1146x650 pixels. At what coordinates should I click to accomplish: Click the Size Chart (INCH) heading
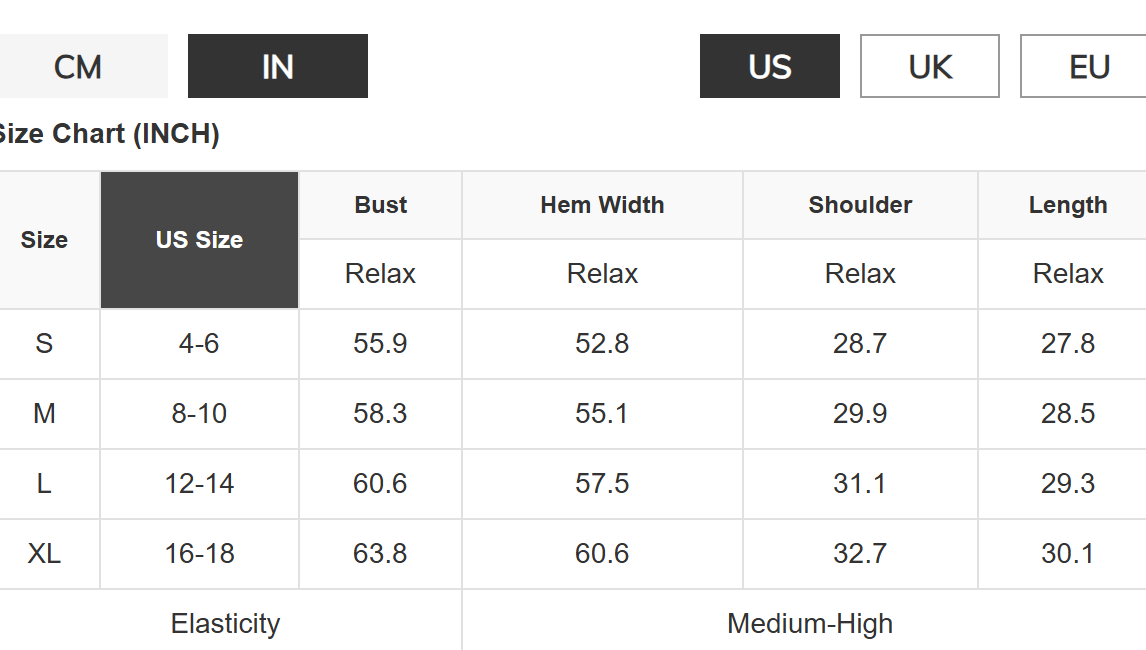[x=108, y=134]
